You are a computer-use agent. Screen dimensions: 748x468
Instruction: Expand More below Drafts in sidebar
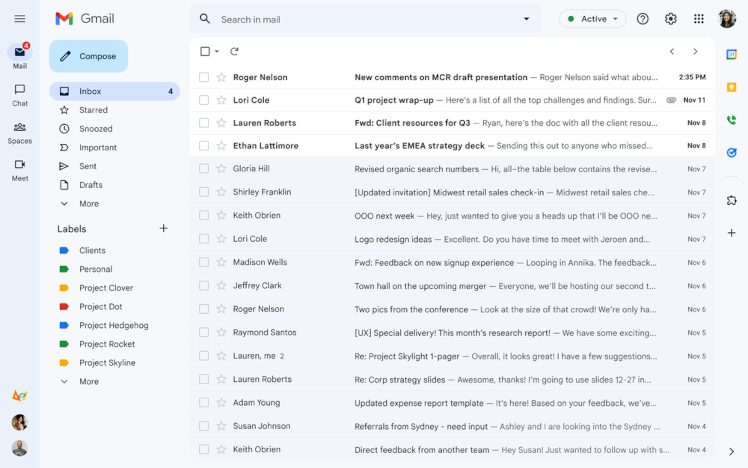[89, 204]
